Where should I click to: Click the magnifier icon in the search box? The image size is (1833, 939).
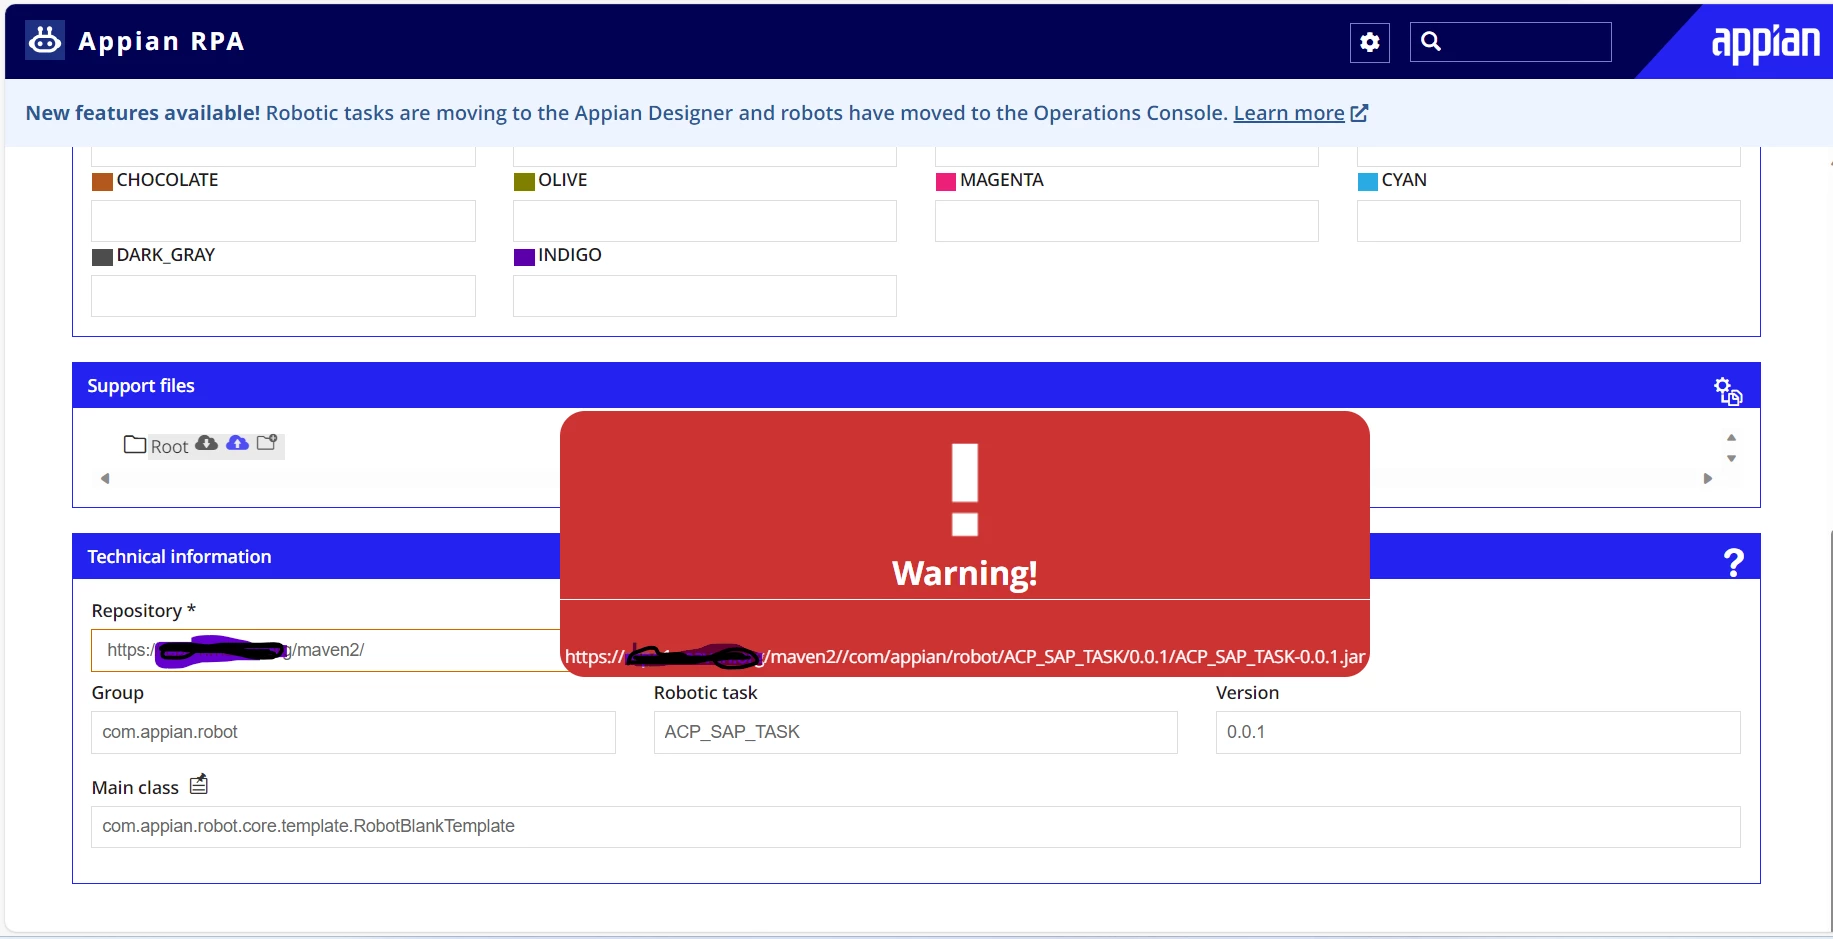1431,42
